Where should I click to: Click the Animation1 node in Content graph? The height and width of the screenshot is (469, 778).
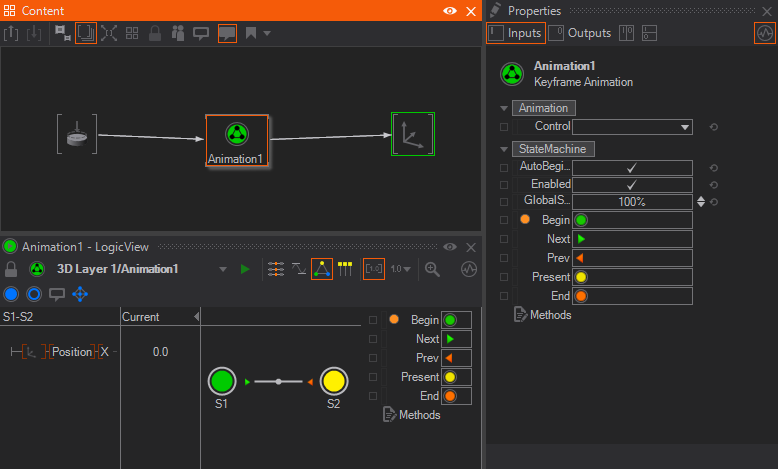pyautogui.click(x=236, y=141)
